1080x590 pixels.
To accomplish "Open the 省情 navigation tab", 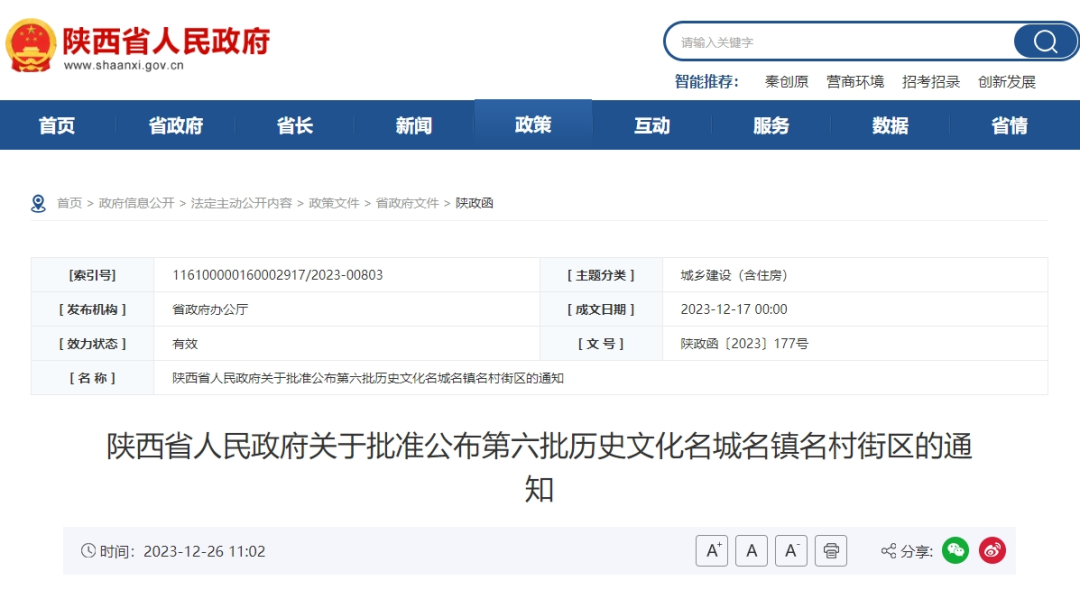I will point(1009,125).
